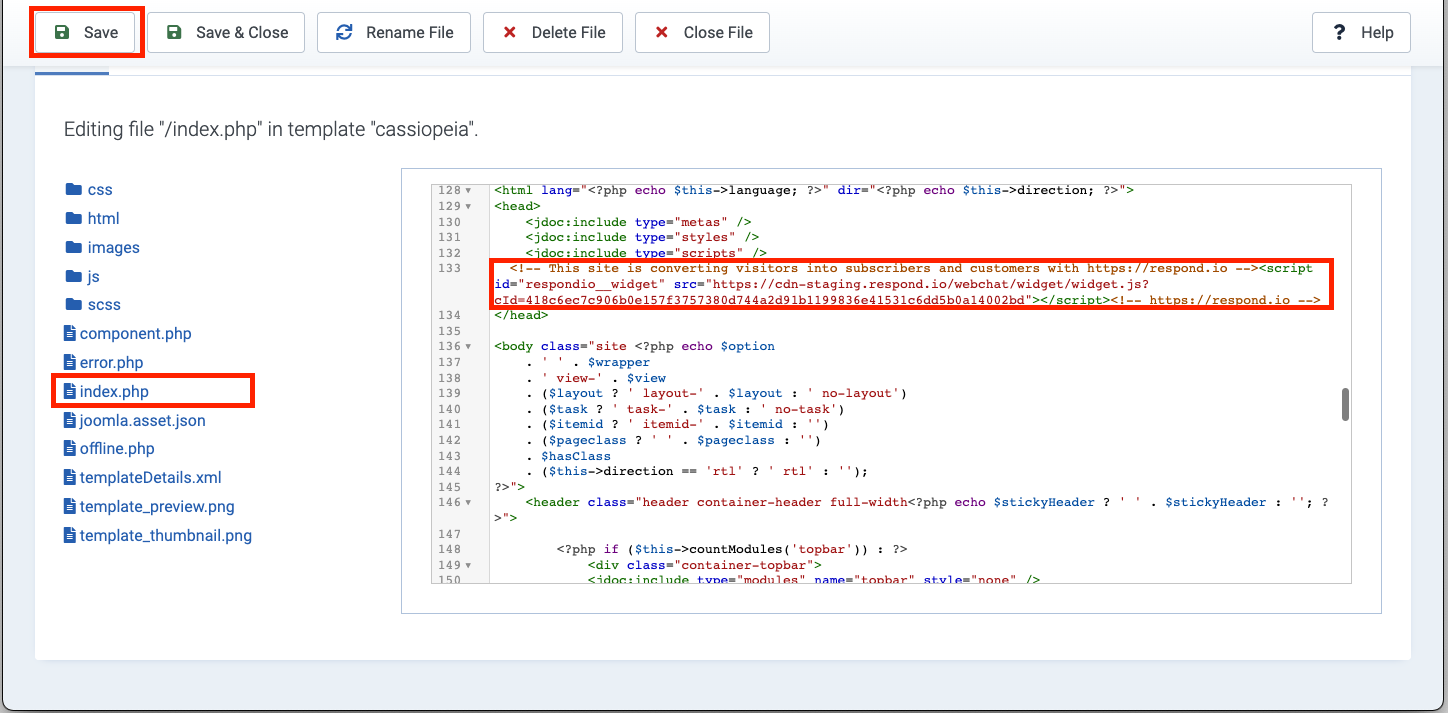Image resolution: width=1448 pixels, height=713 pixels.
Task: Close the file with Close File
Action: point(703,33)
